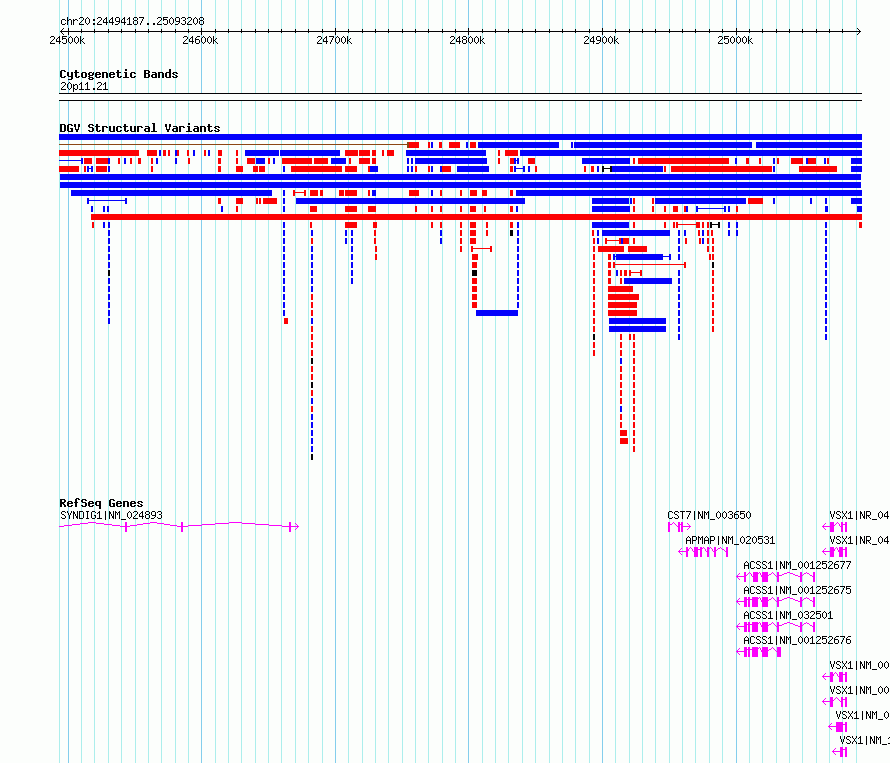Open the ACSS1|NM_001252675 transcript label
The image size is (890, 763).
pos(797,590)
